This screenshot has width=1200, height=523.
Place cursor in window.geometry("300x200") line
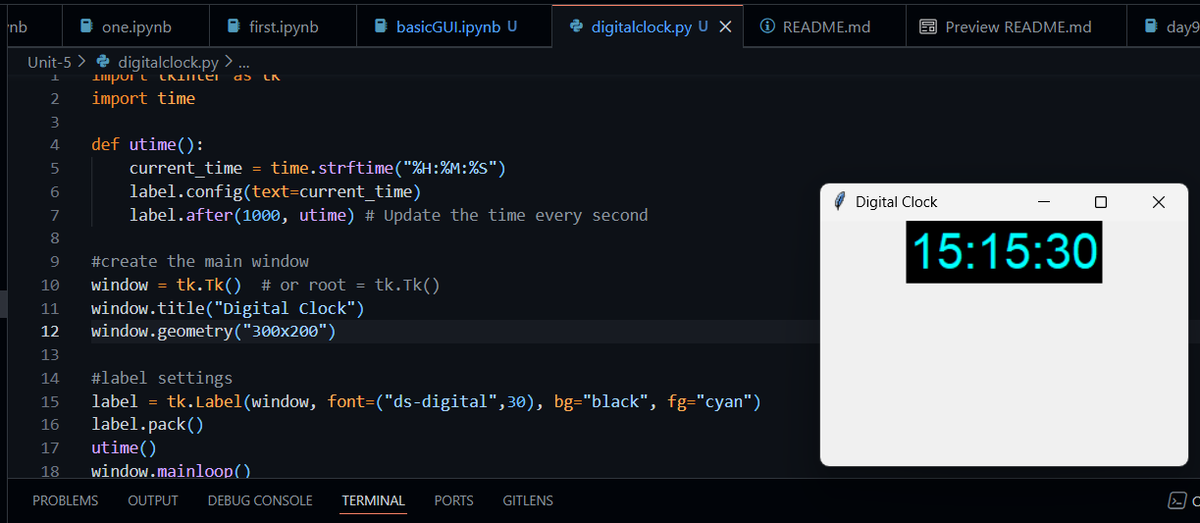click(213, 331)
